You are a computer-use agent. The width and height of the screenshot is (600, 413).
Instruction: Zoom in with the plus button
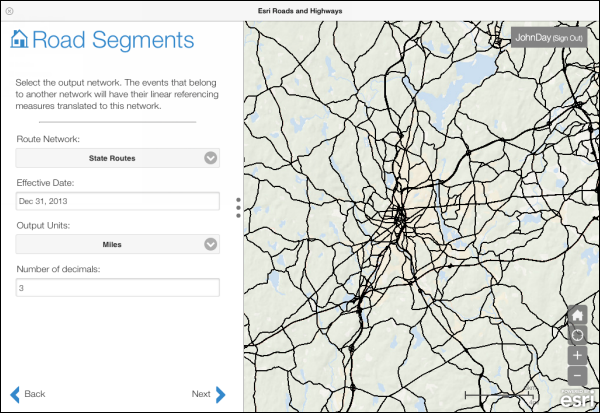coord(577,355)
